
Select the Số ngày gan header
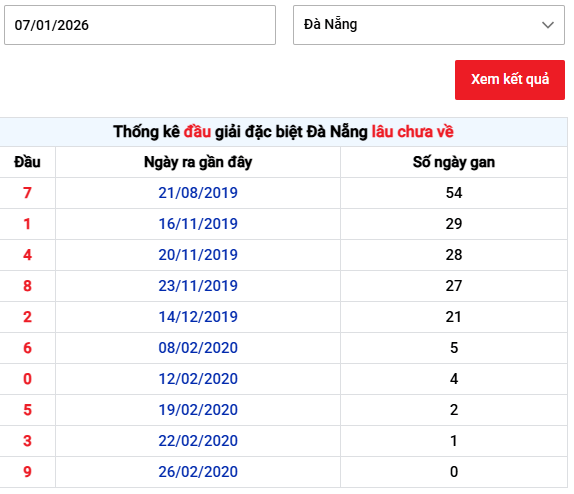click(454, 162)
